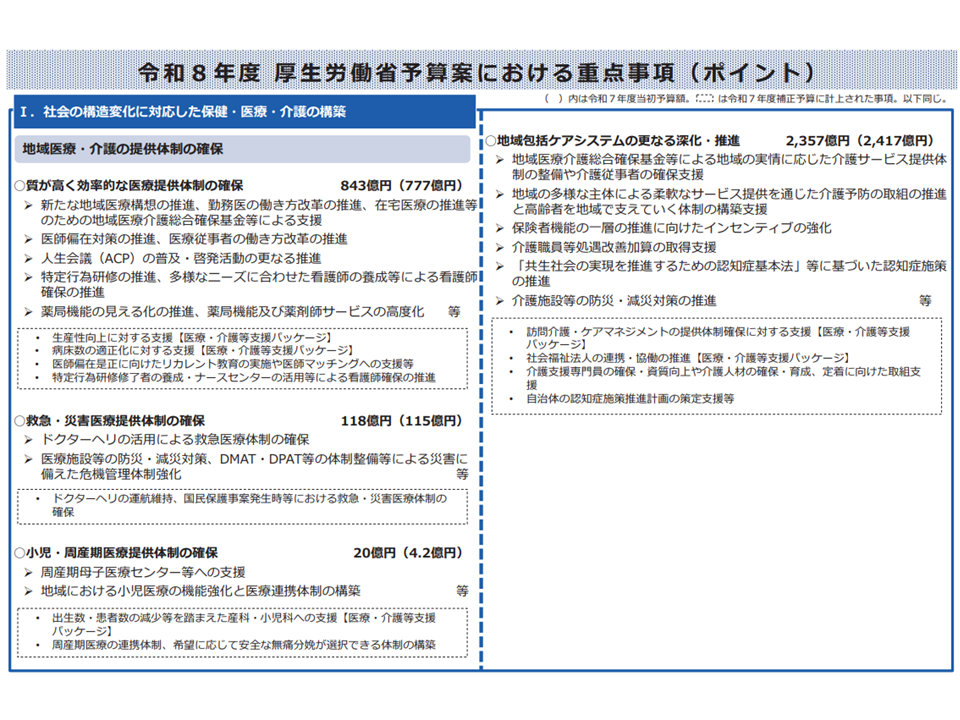Click the arrow bullet beside 医師偏在対策の推進

[30, 239]
